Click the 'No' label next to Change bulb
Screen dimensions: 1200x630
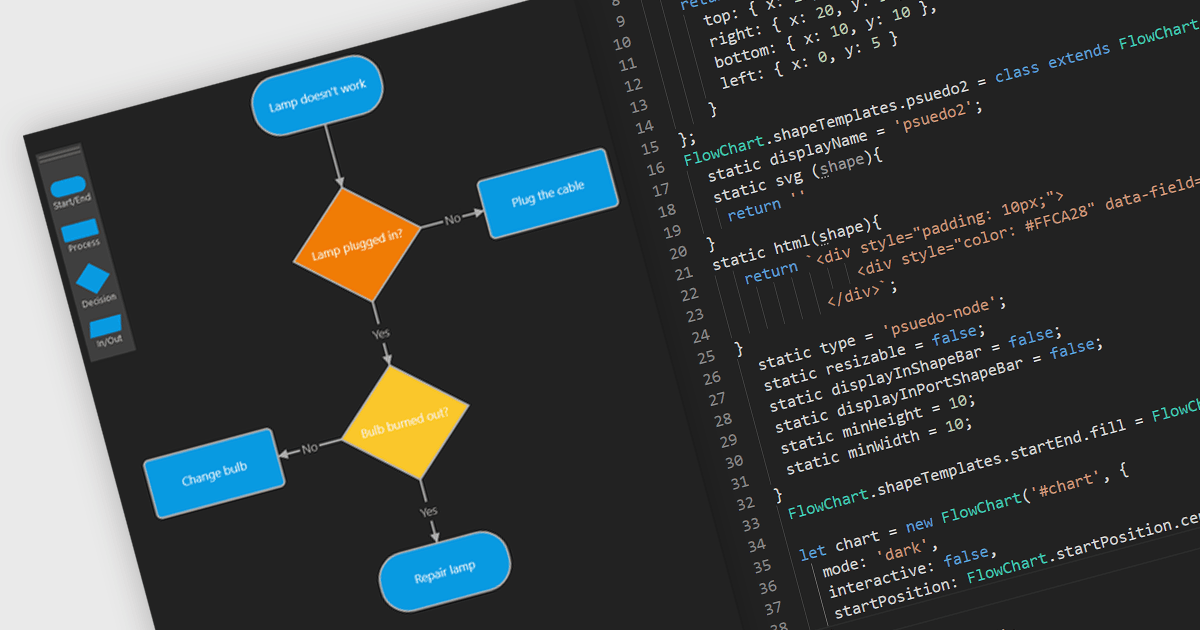tap(310, 447)
